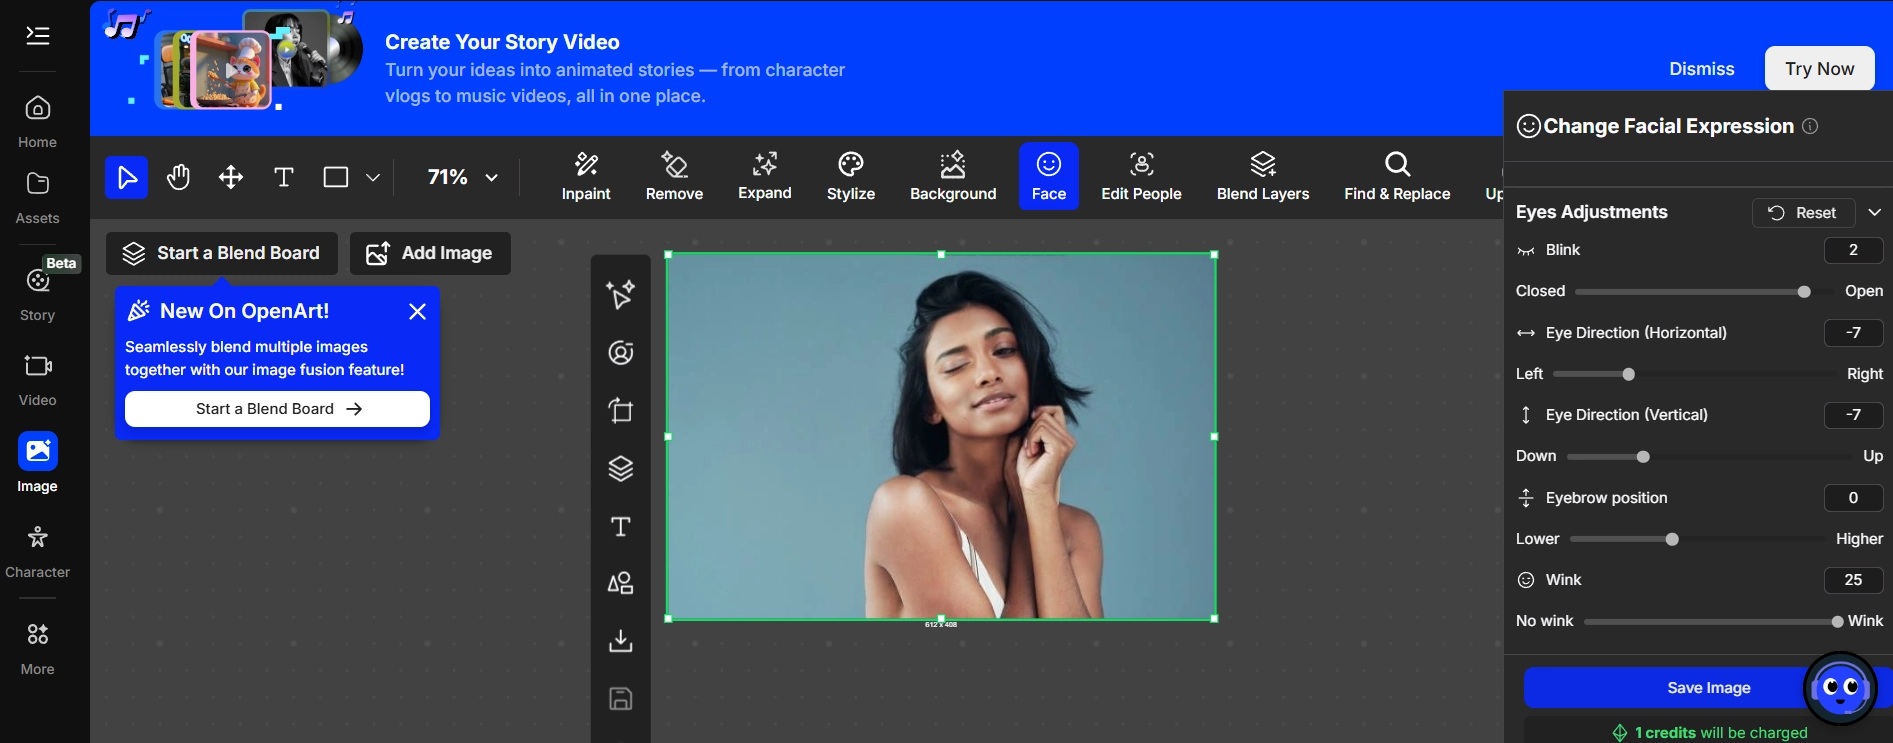
Task: Open the character face icon tool
Action: click(x=620, y=352)
